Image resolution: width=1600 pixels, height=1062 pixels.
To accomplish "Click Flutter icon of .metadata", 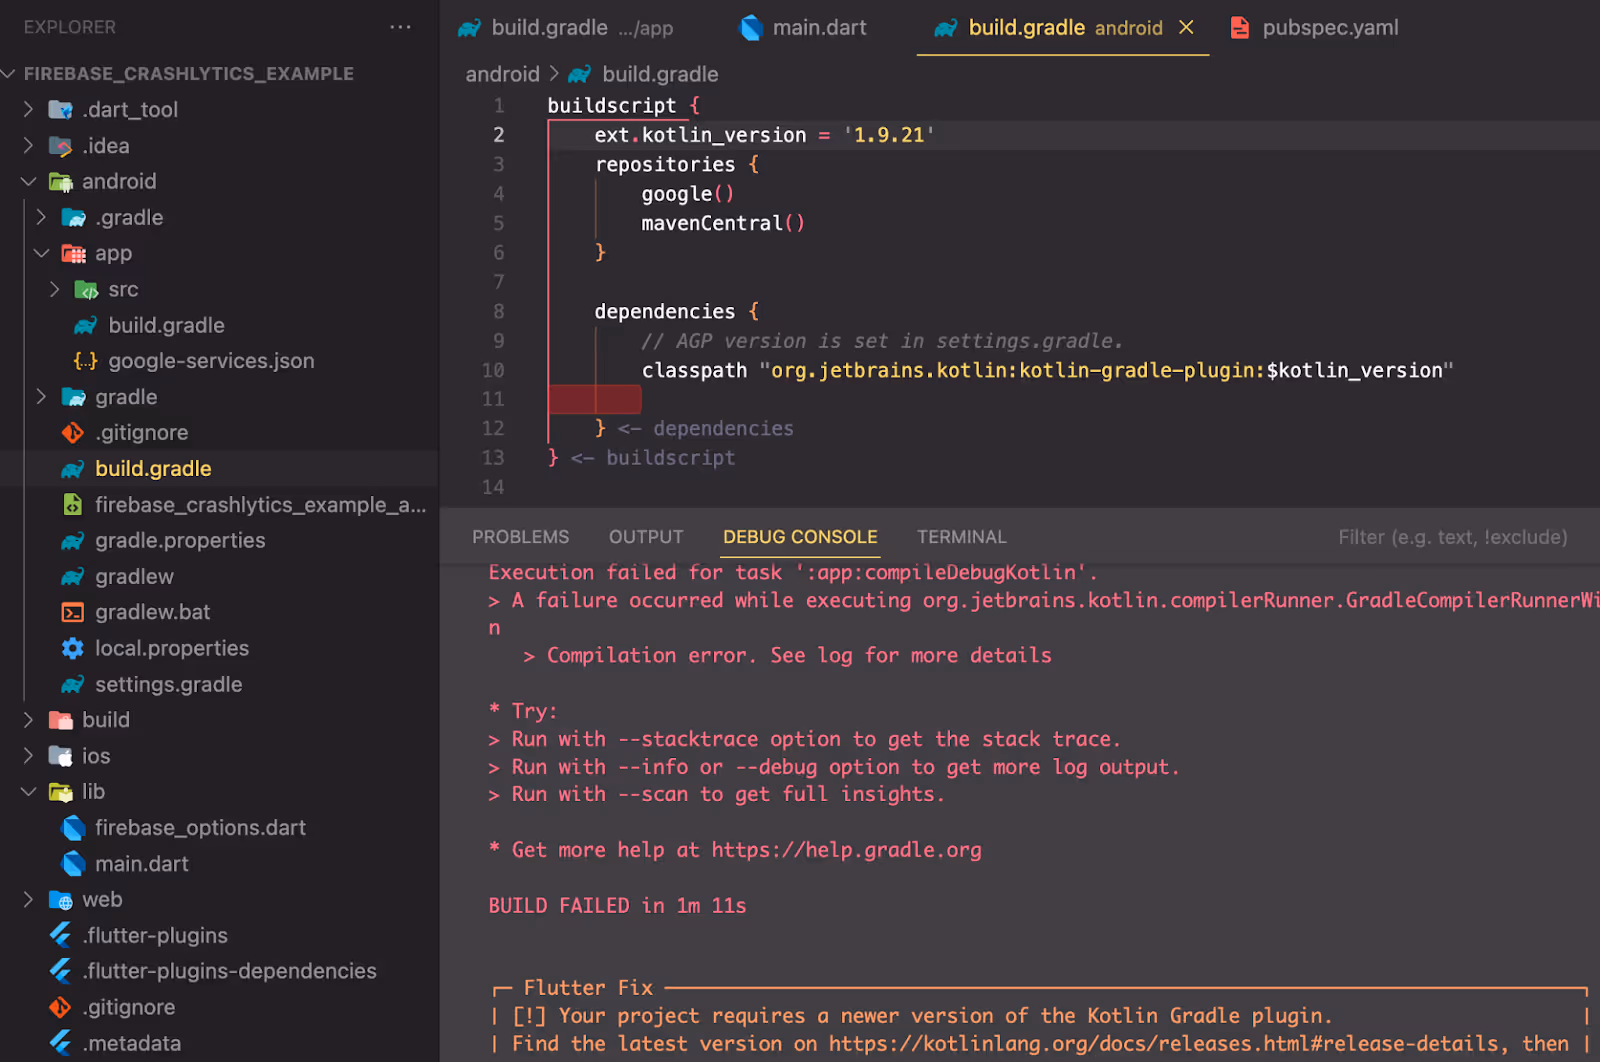I will [60, 1043].
